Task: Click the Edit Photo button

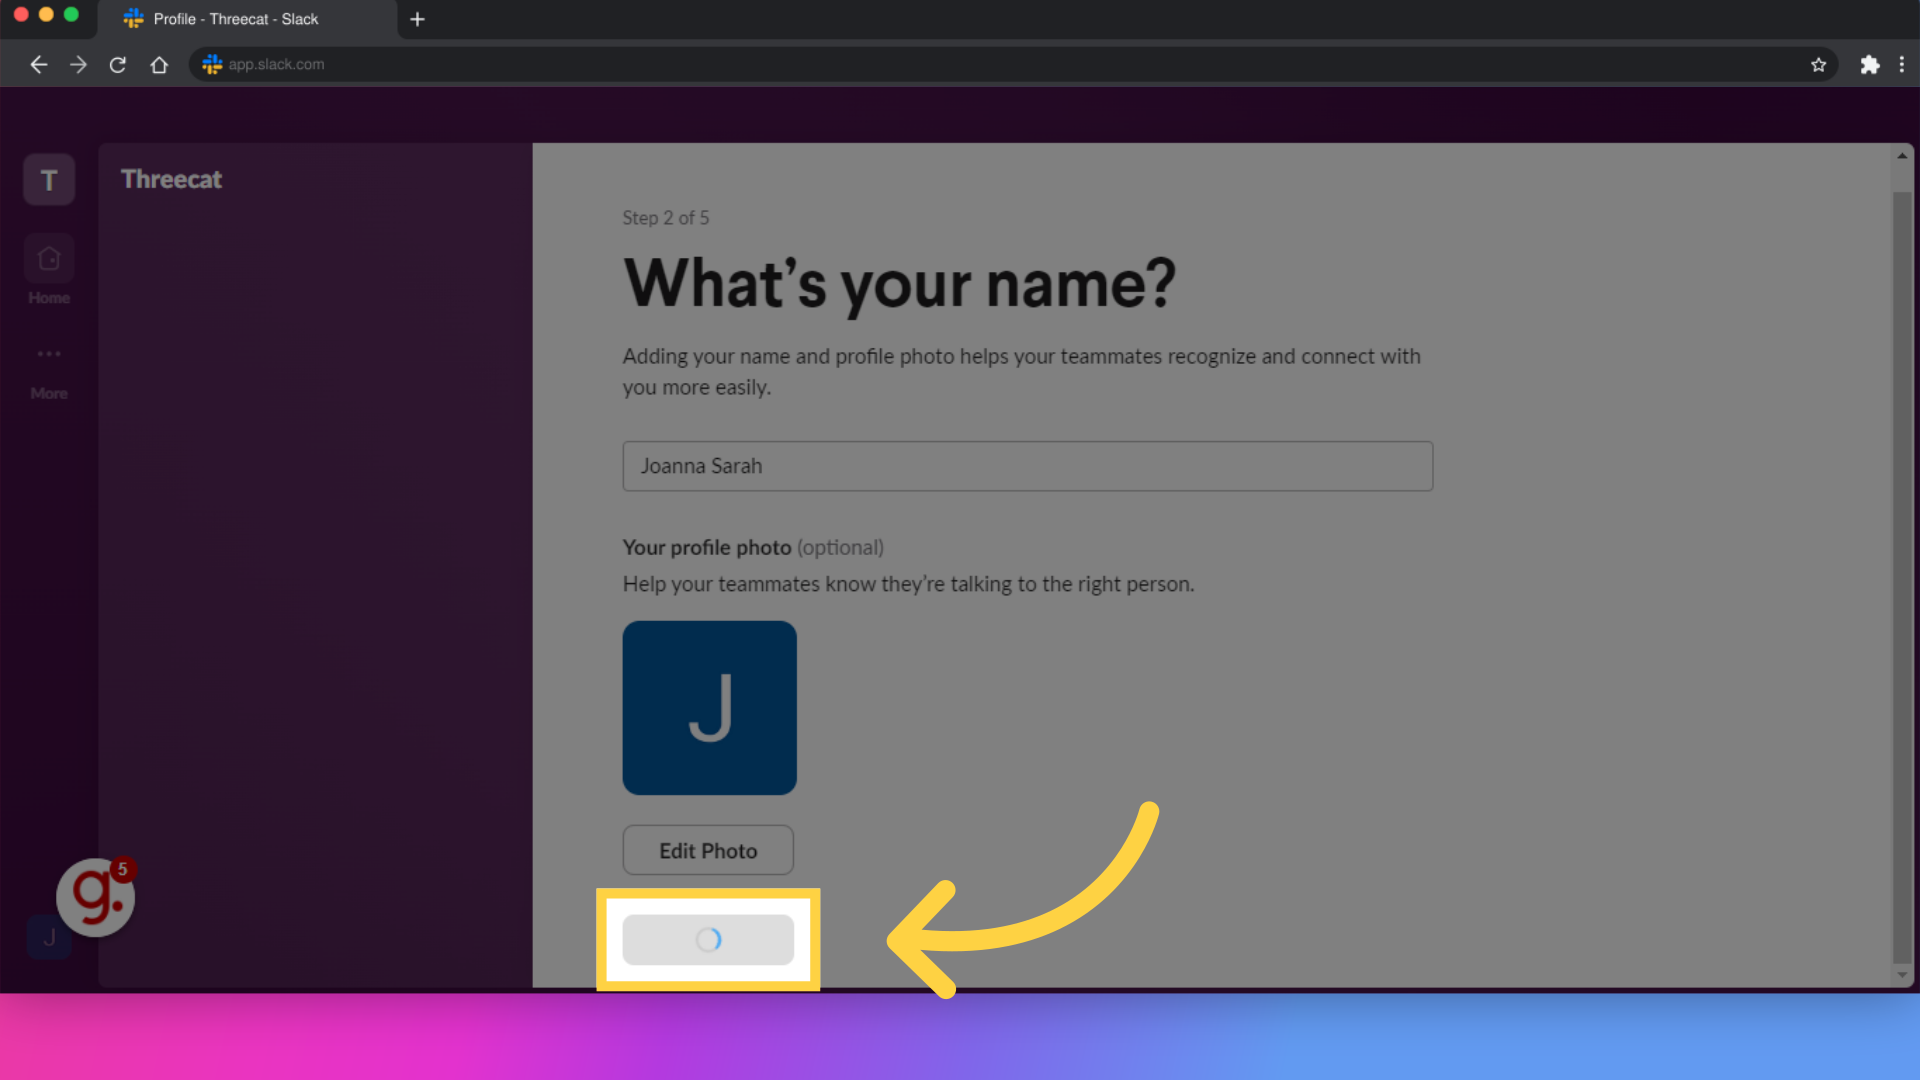Action: point(708,851)
